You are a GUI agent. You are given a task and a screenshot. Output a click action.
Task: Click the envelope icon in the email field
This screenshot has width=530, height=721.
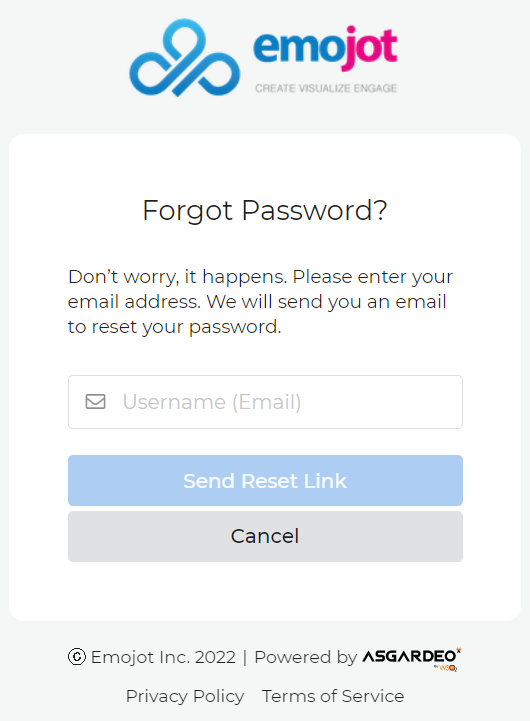[96, 401]
